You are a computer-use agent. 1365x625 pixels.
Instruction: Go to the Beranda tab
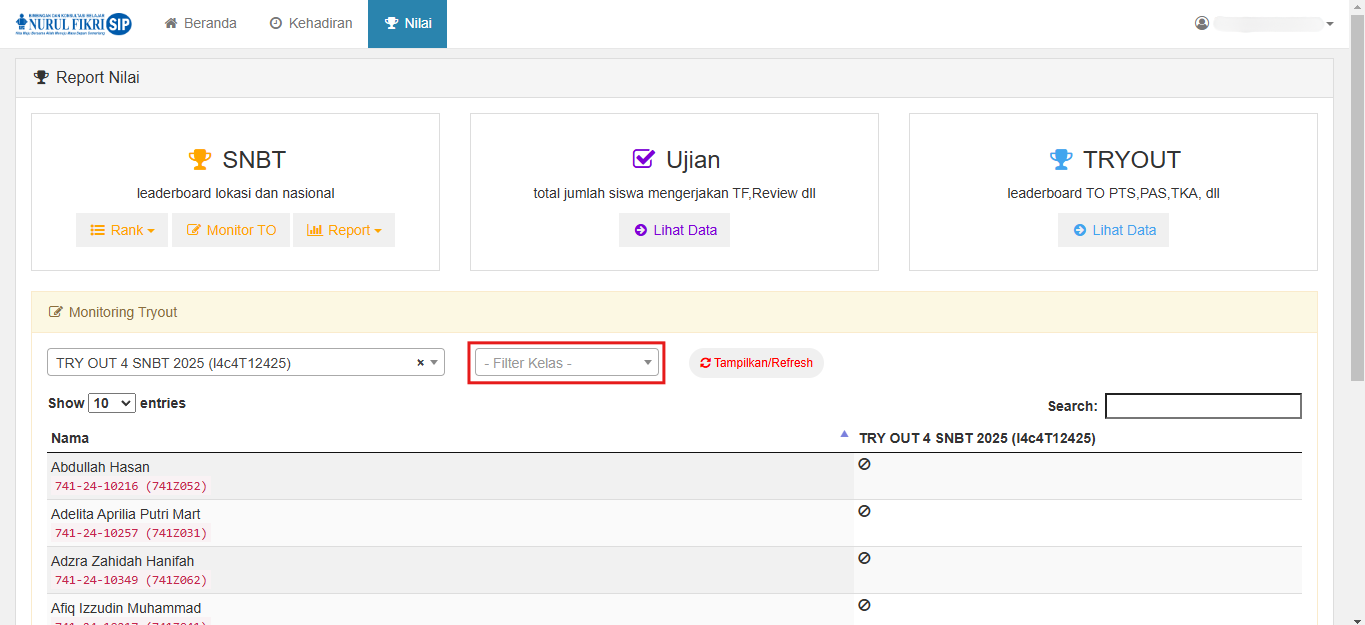200,23
